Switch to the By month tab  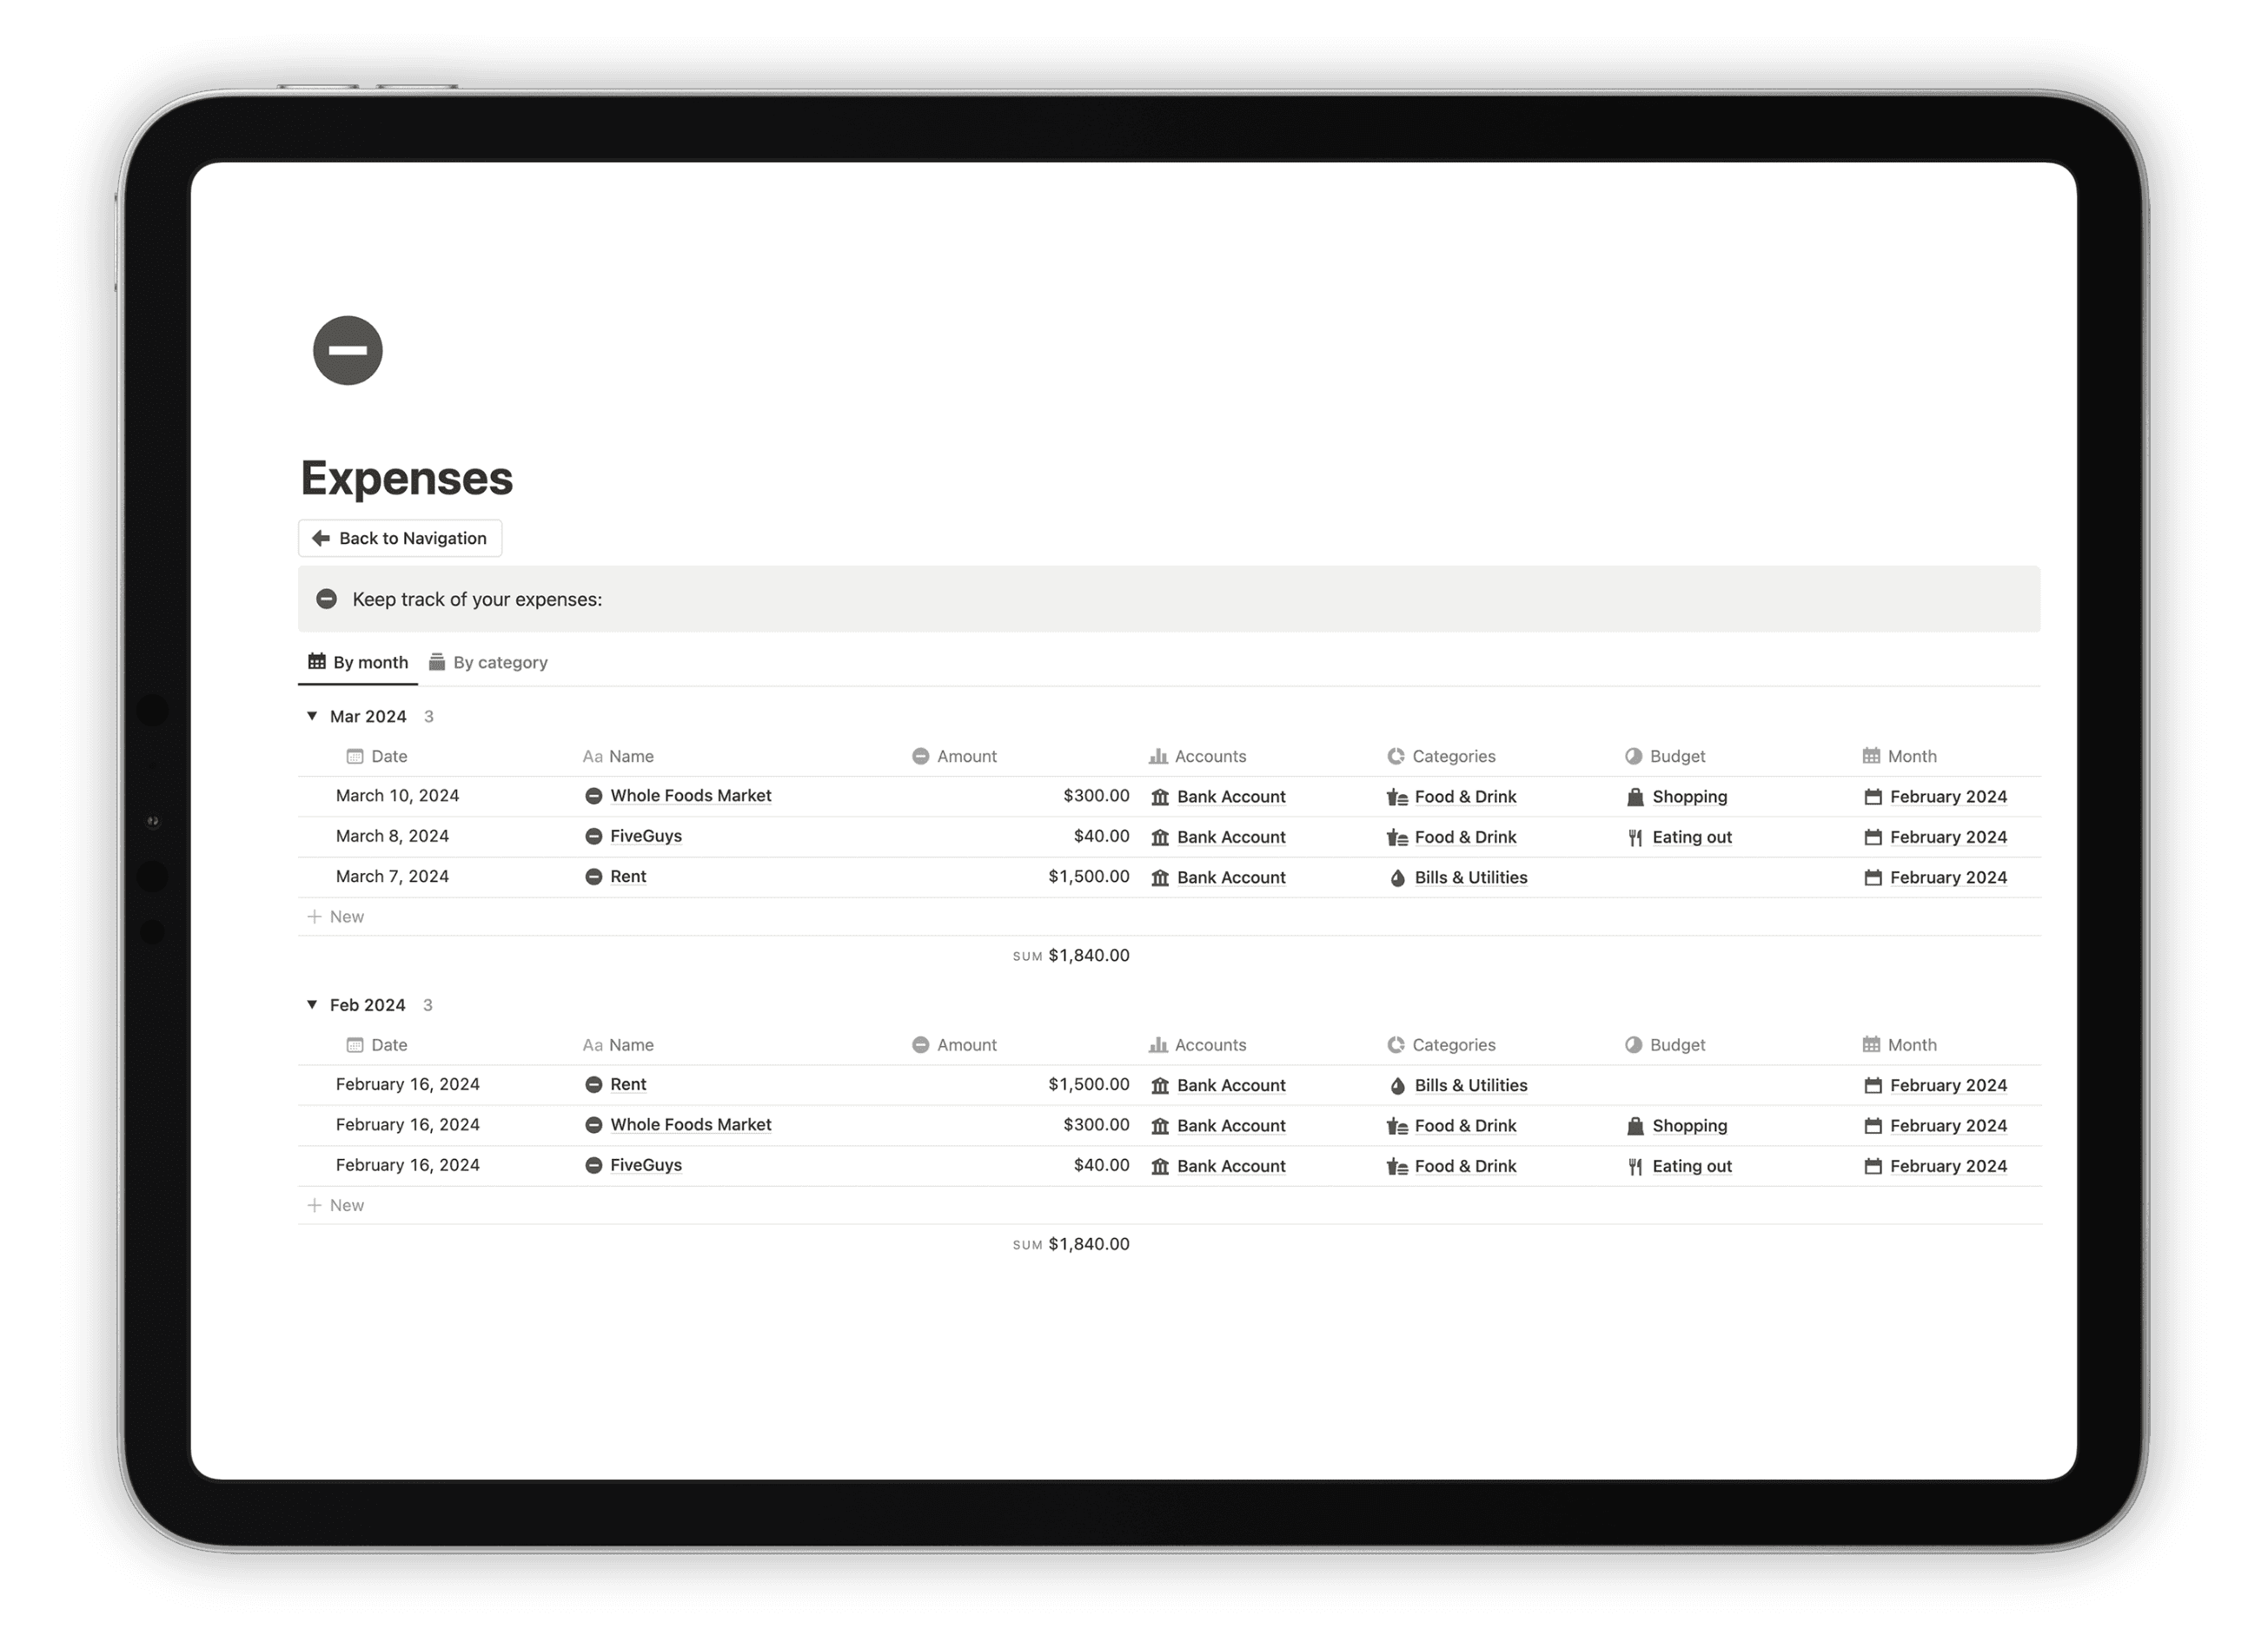(x=359, y=662)
